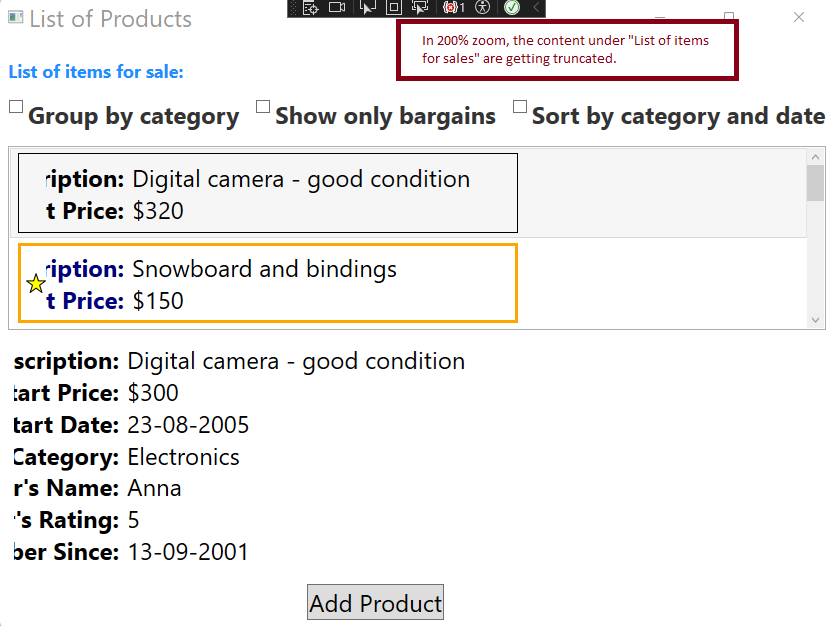Click the accessibility scan icon
Image resolution: width=830 pixels, height=626 pixels.
click(482, 7)
